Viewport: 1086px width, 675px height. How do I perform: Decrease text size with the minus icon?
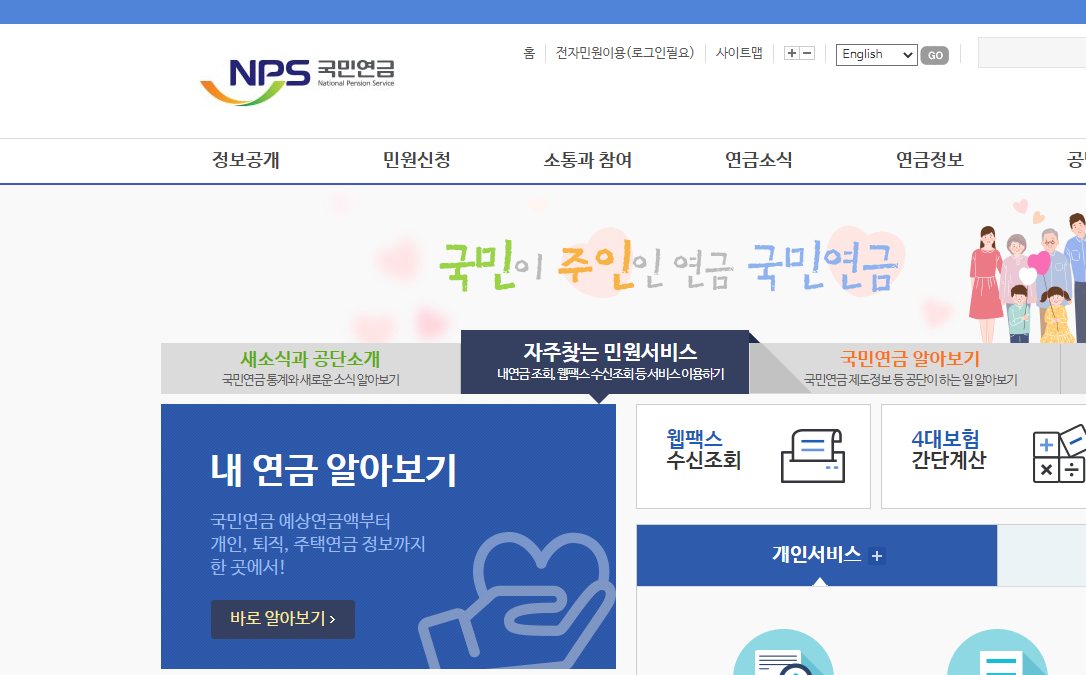click(808, 53)
